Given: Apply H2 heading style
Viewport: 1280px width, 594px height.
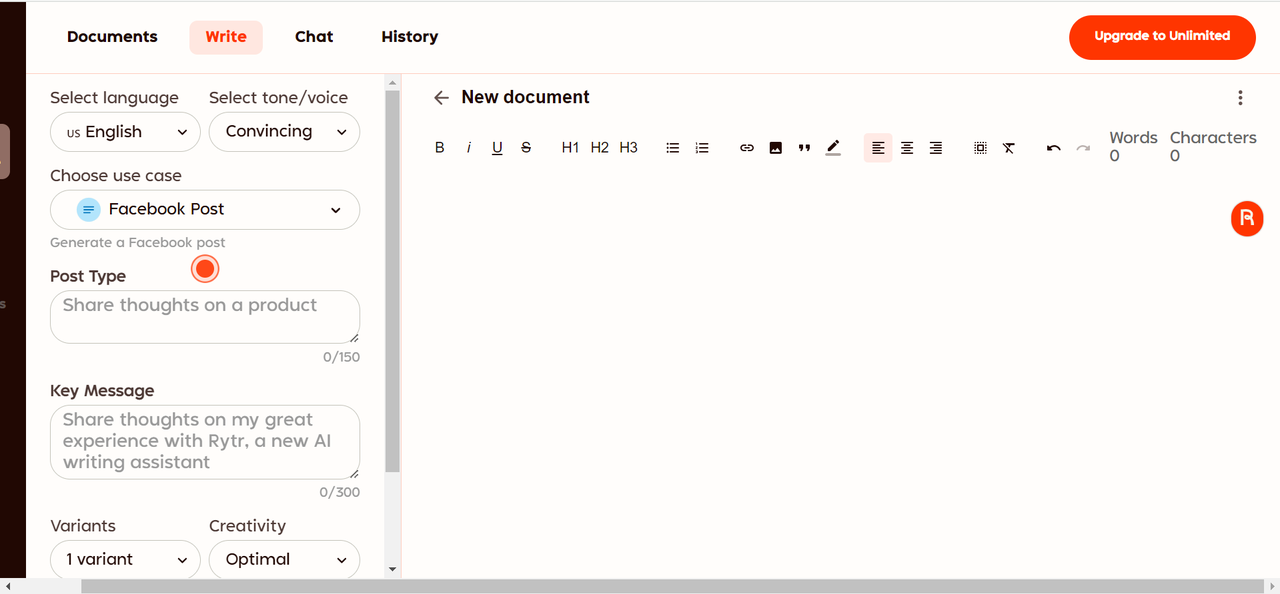Looking at the screenshot, I should [x=599, y=148].
